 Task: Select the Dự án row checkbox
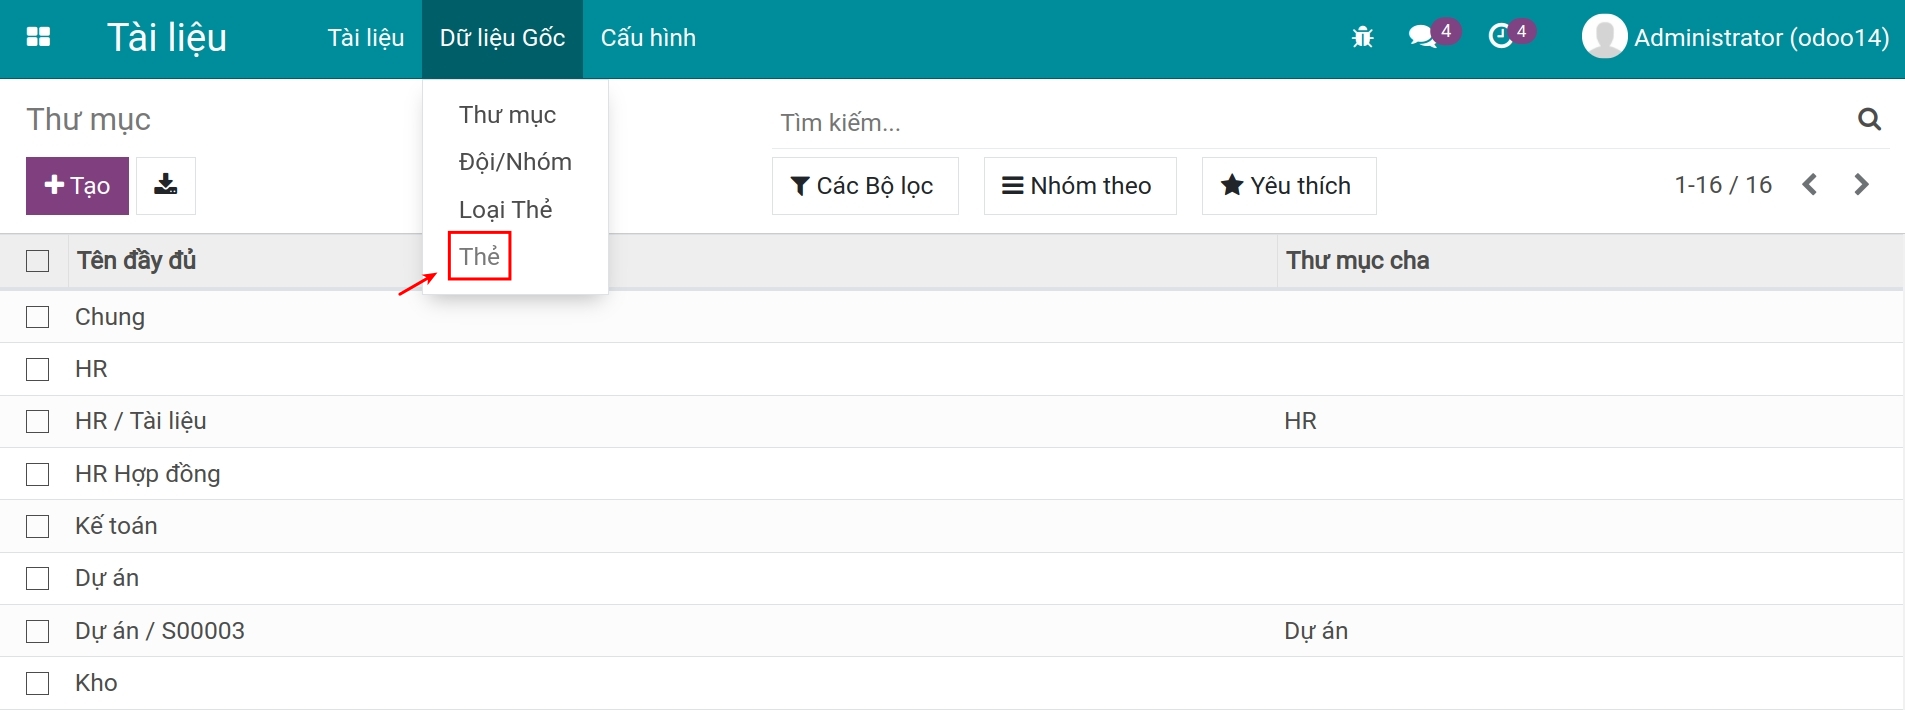pyautogui.click(x=38, y=578)
